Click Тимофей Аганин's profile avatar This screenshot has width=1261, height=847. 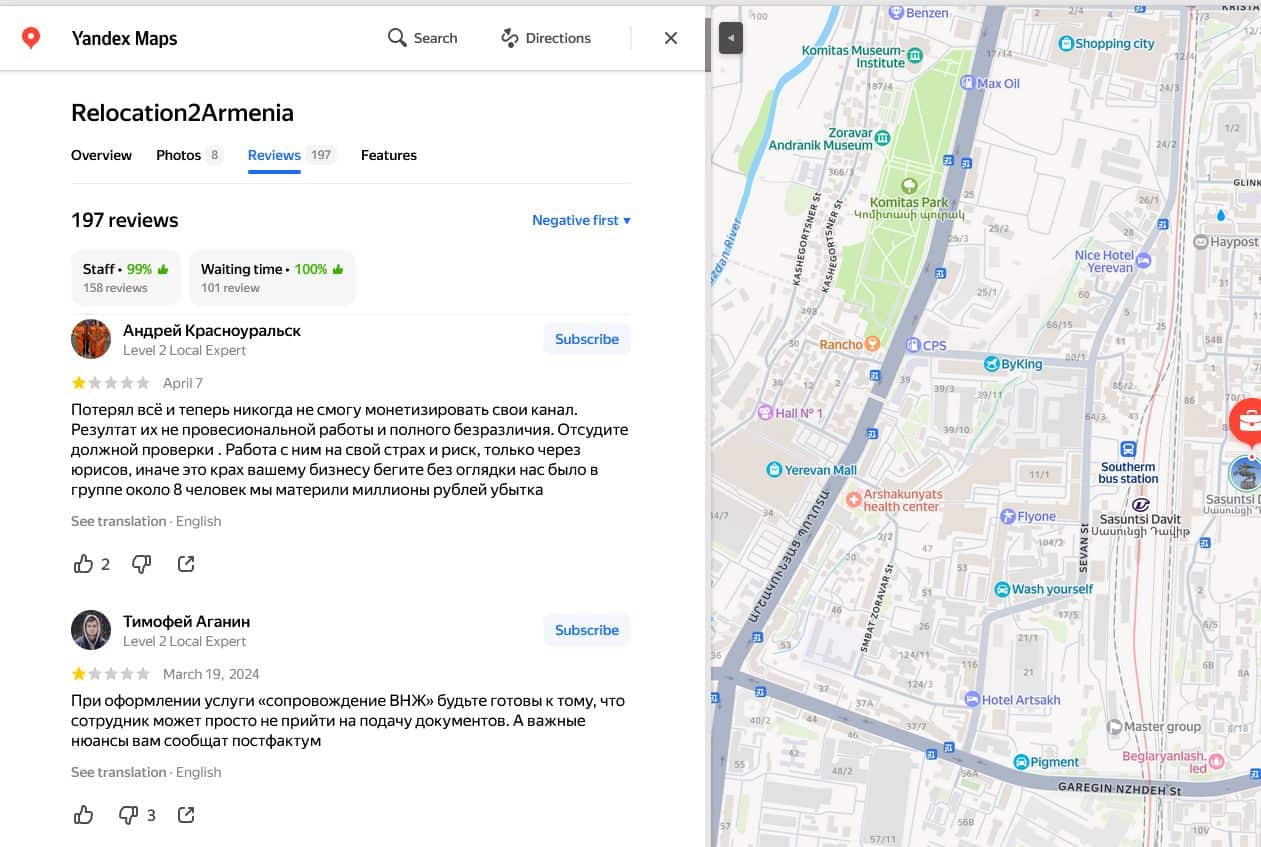[x=91, y=630]
